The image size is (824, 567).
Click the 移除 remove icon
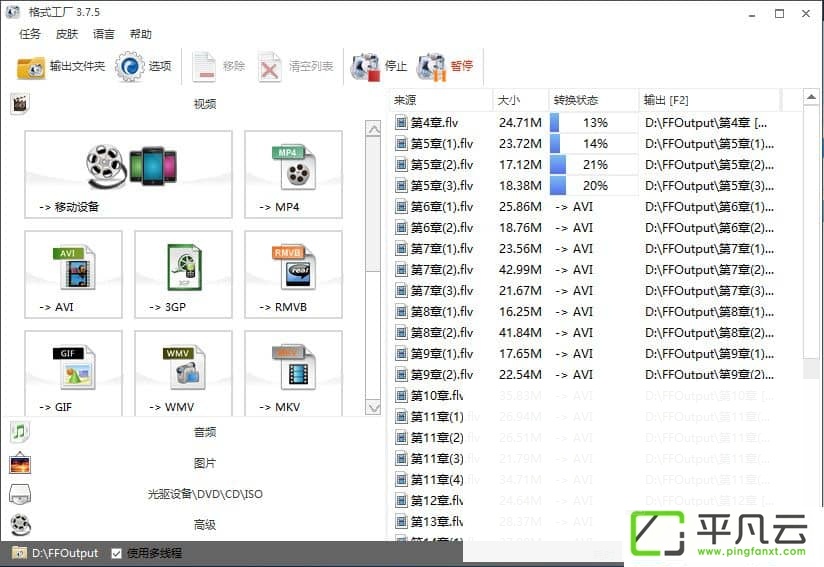(x=204, y=67)
